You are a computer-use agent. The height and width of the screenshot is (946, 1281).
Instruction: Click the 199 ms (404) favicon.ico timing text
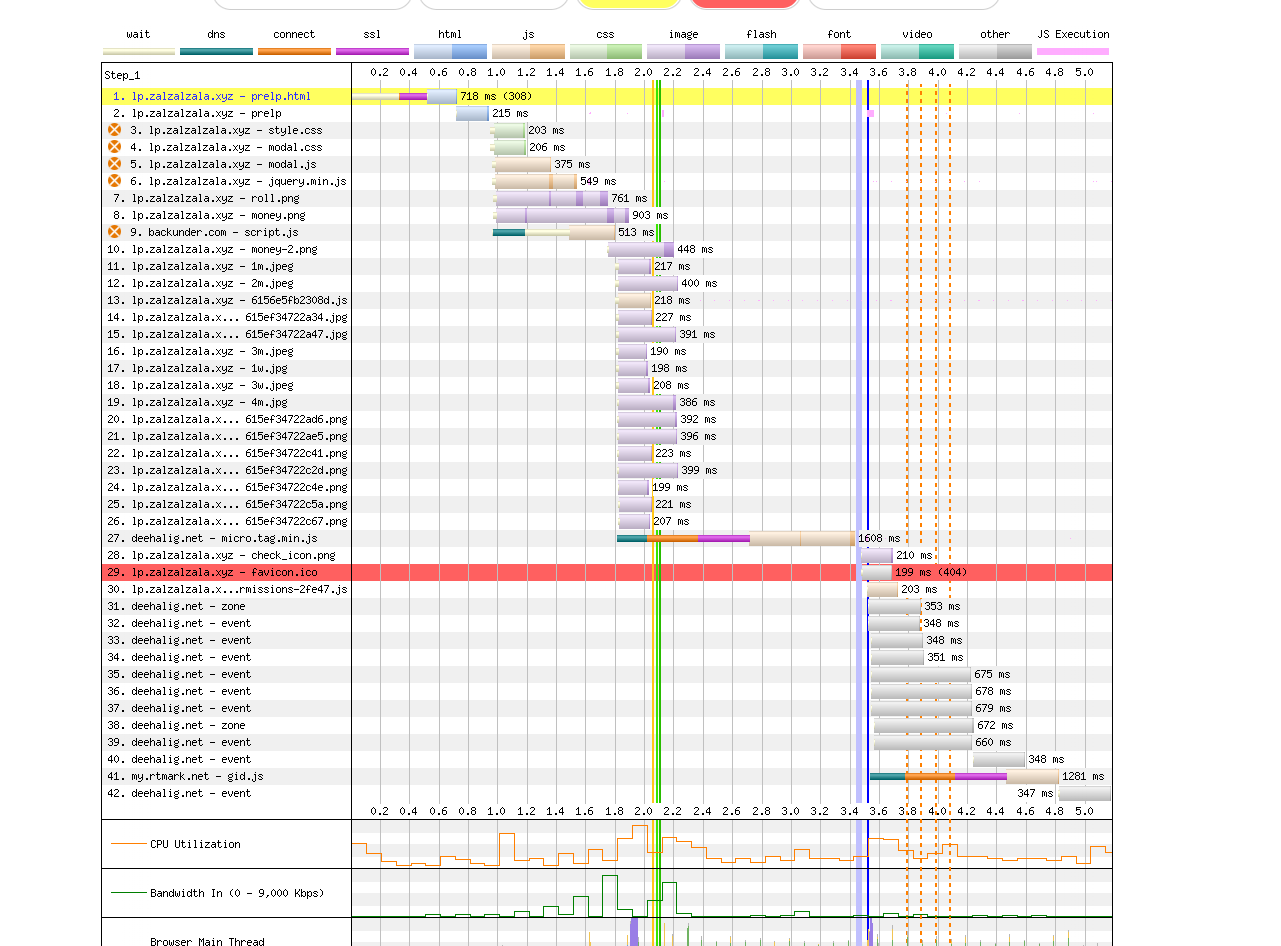pyautogui.click(x=931, y=573)
